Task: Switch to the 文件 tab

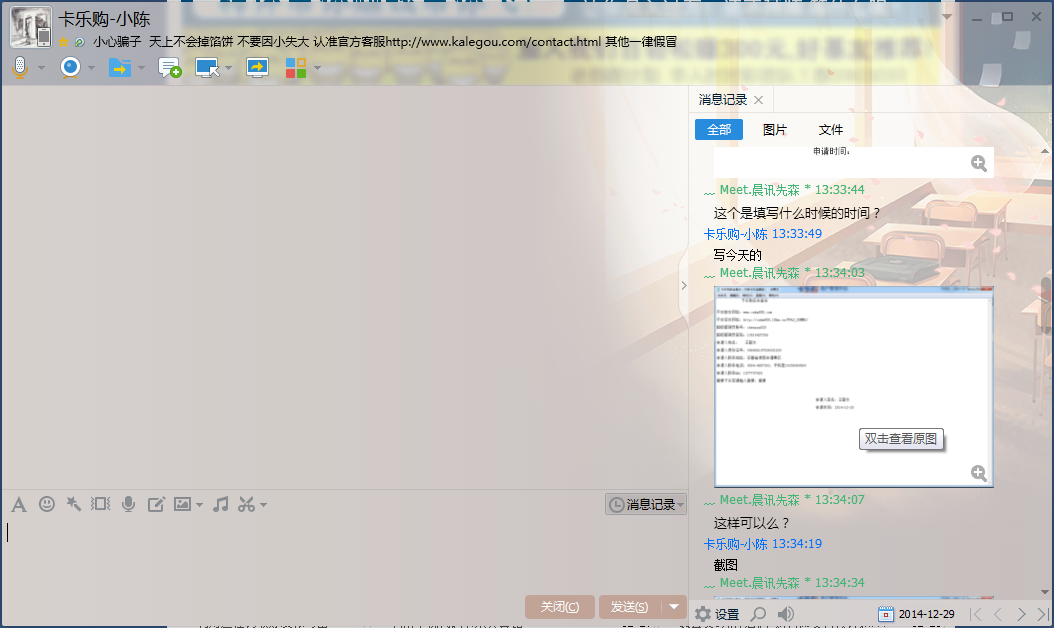Action: [x=831, y=130]
